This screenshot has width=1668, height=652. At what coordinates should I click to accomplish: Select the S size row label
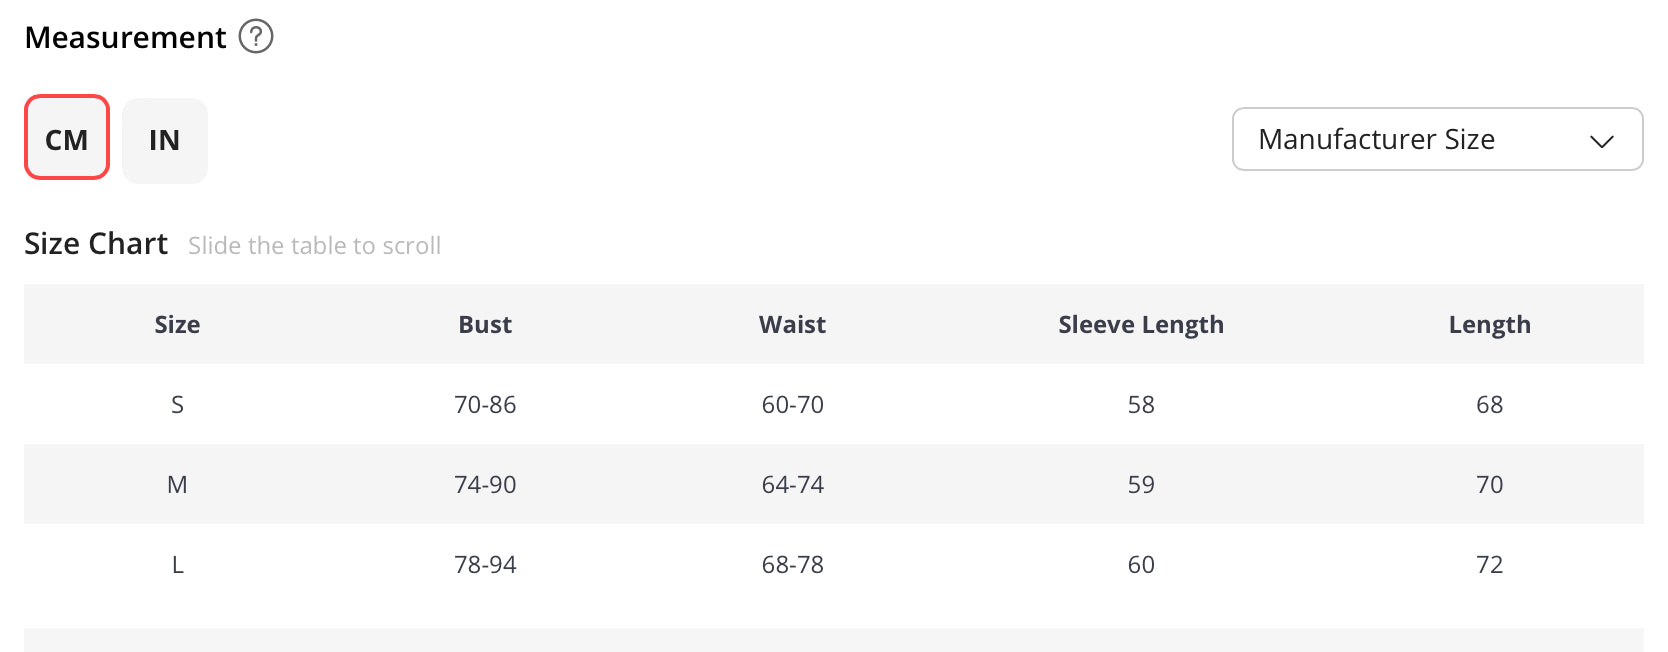pyautogui.click(x=177, y=405)
